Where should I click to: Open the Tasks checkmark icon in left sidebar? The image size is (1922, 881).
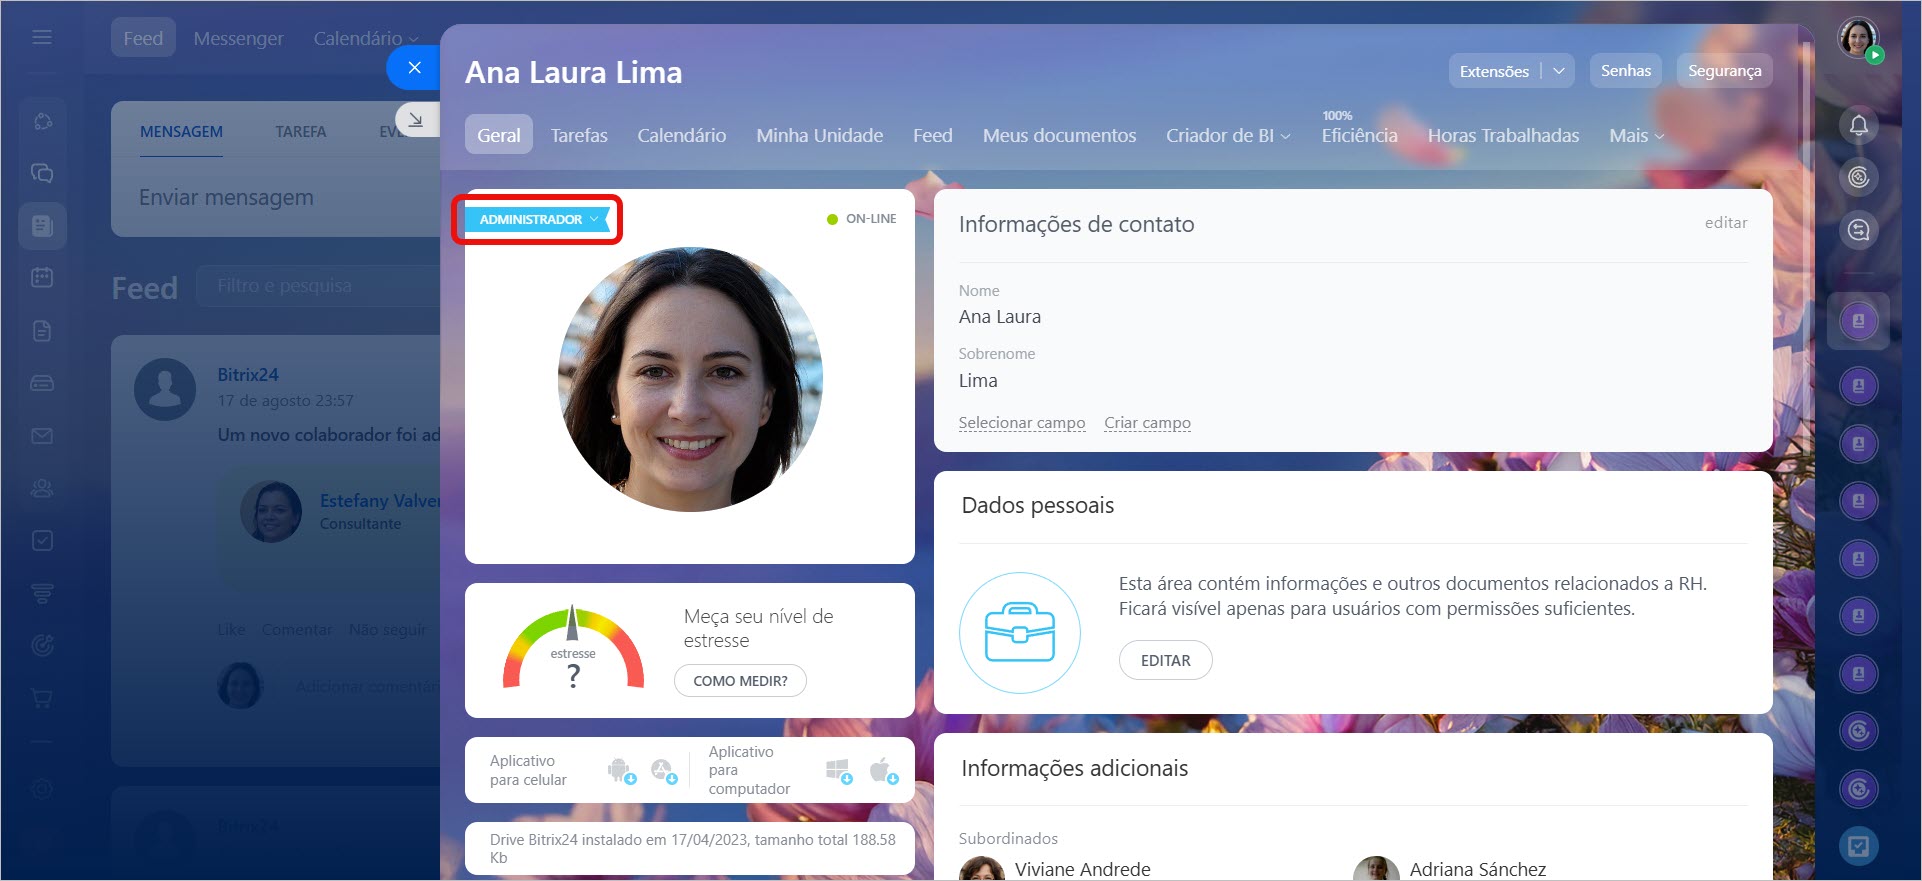click(x=42, y=540)
